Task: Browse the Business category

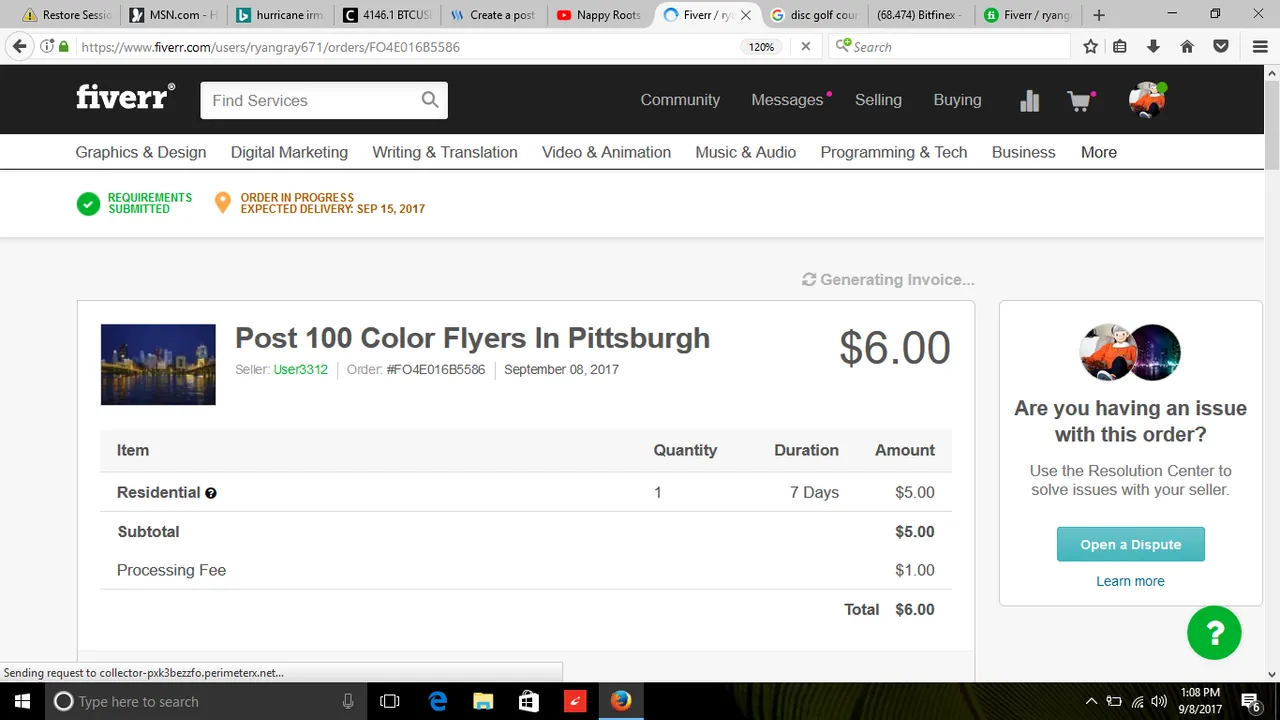Action: [x=1023, y=152]
